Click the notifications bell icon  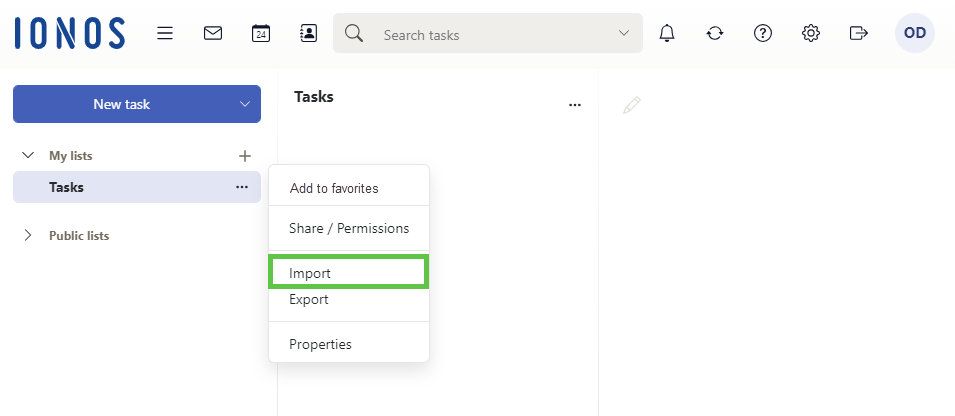point(667,33)
